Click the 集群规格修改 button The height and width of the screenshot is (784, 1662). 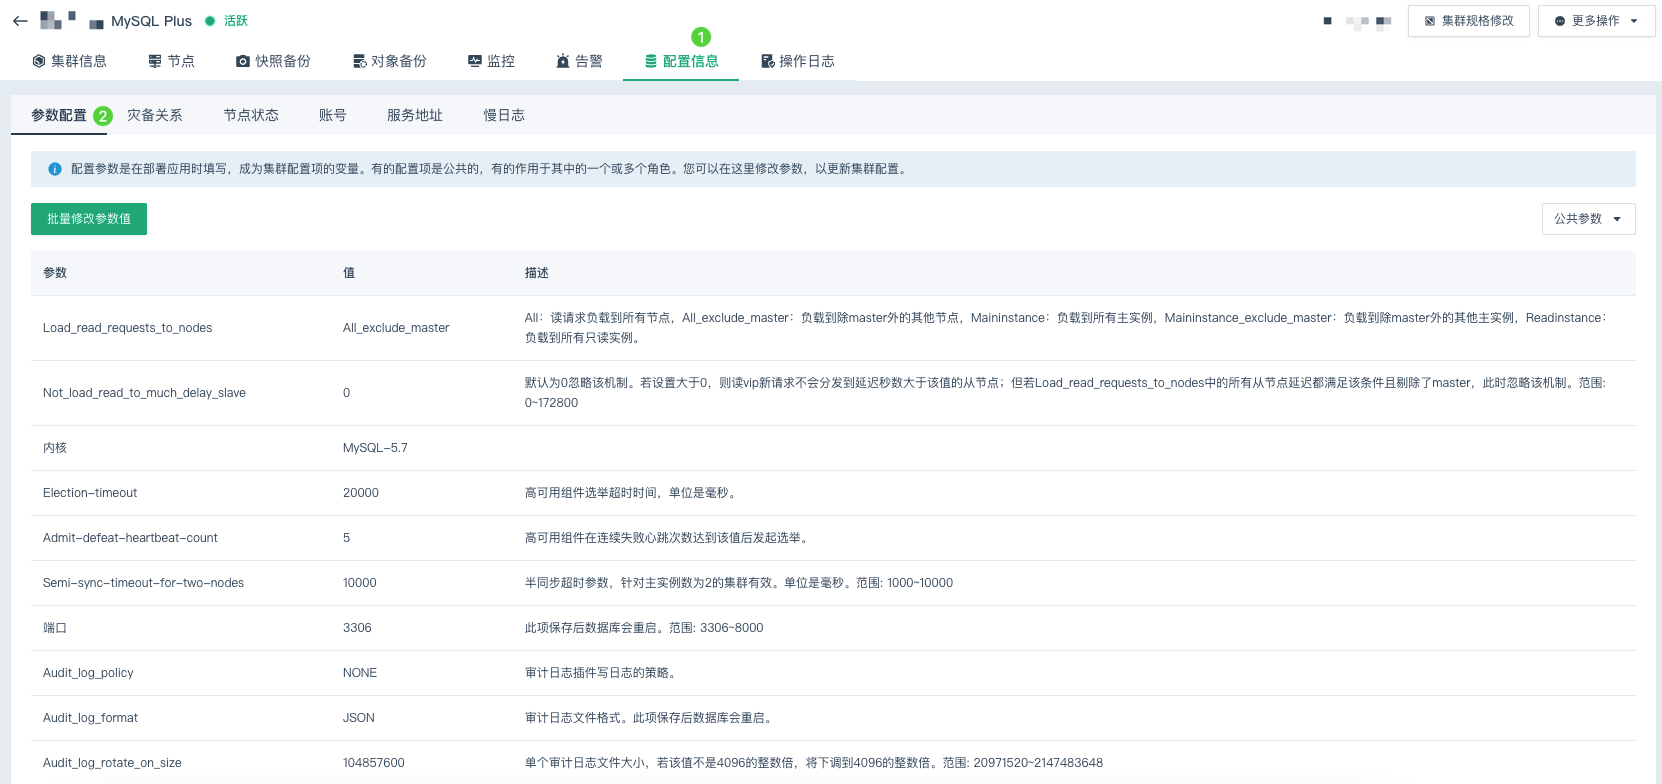[x=1468, y=21]
